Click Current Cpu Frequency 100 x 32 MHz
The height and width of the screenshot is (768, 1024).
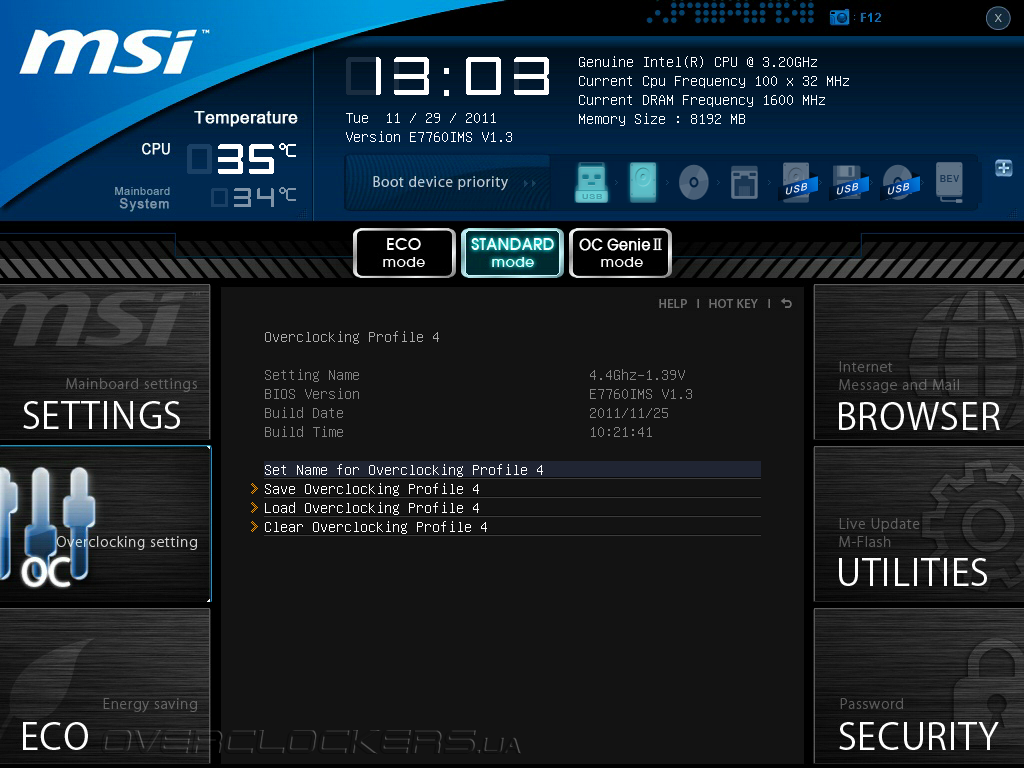[x=713, y=81]
